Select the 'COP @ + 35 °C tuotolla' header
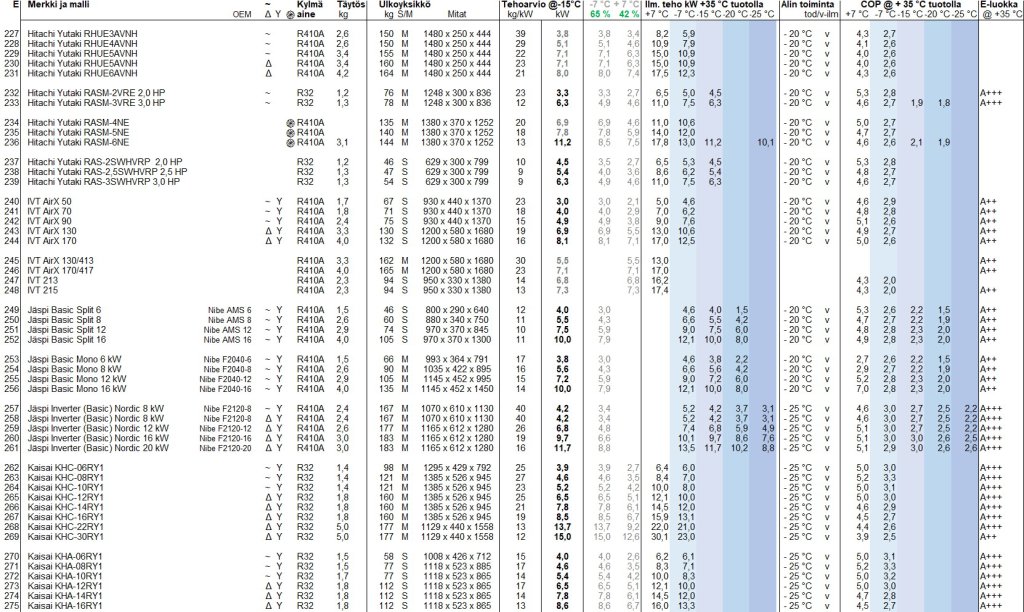This screenshot has height=612, width=1024. tap(910, 5)
